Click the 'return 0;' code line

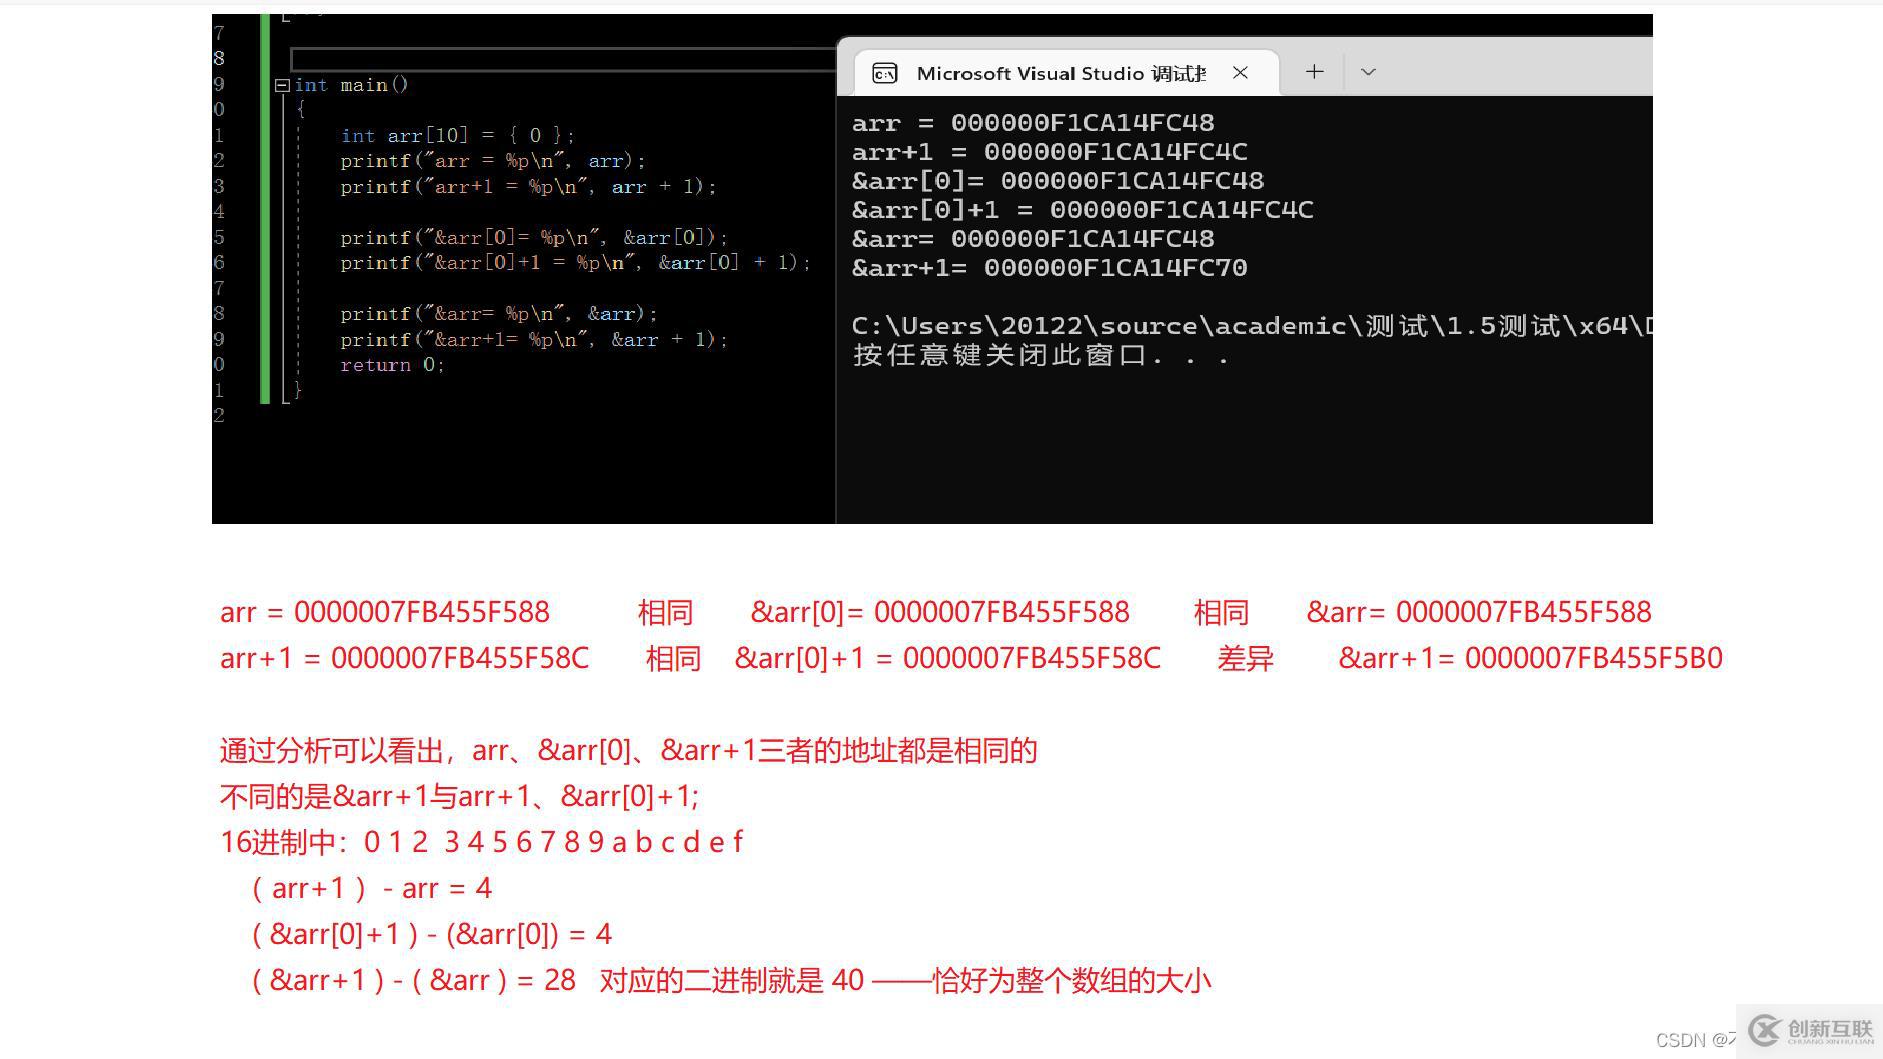point(392,365)
